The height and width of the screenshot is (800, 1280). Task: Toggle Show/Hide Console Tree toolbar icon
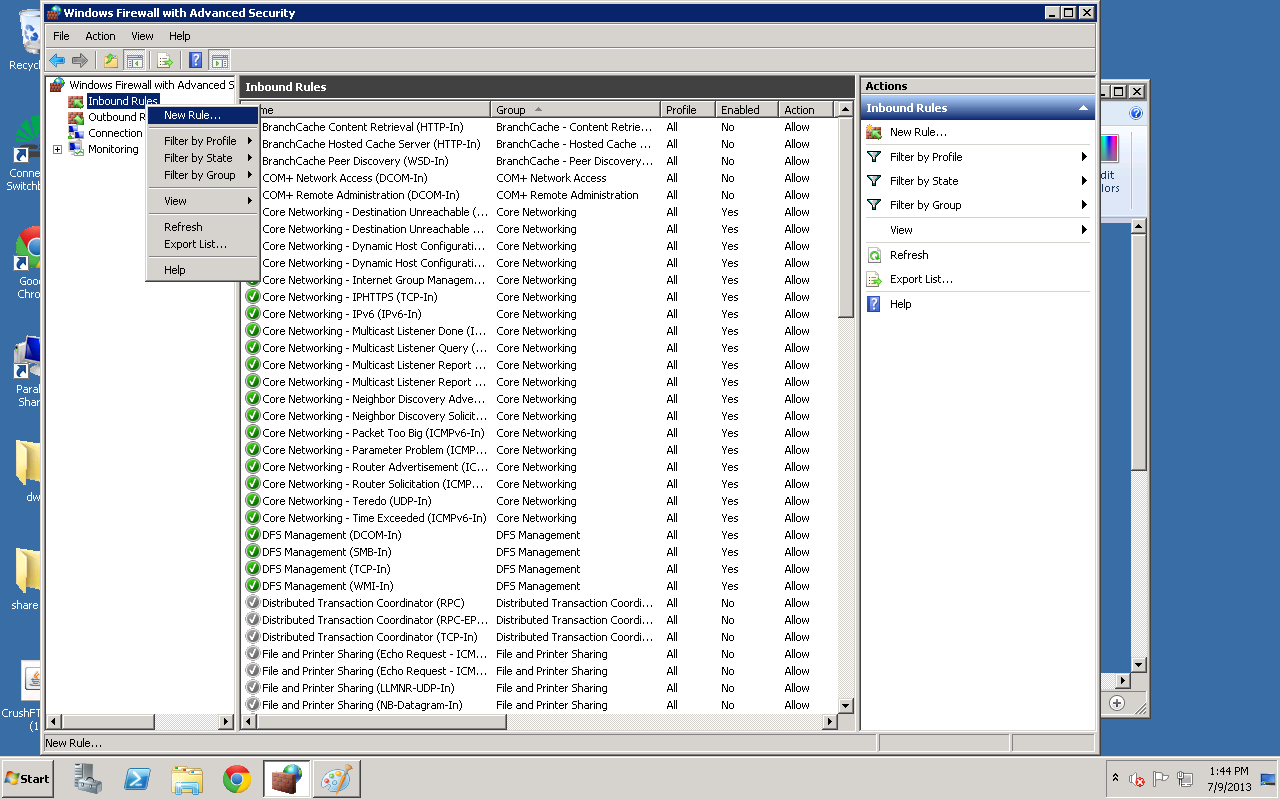click(134, 60)
